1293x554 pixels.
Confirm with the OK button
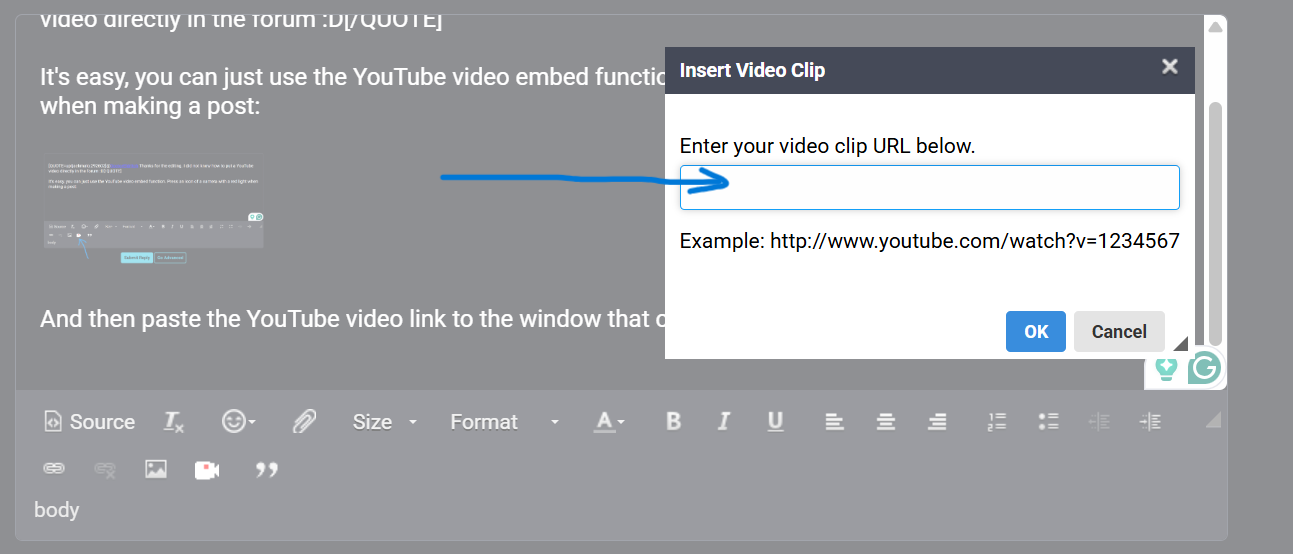coord(1036,331)
